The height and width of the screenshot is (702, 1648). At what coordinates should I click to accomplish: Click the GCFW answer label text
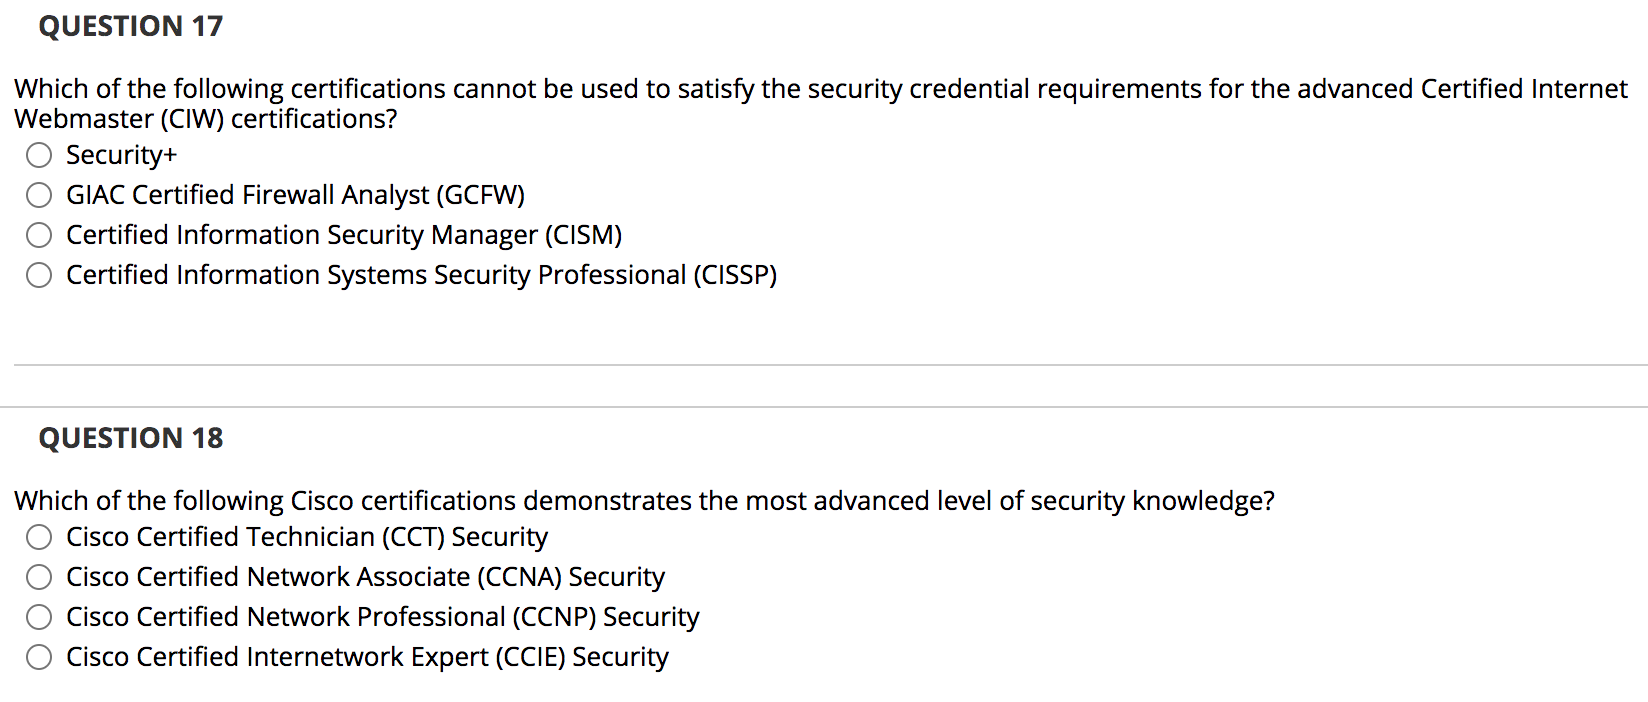(x=296, y=195)
